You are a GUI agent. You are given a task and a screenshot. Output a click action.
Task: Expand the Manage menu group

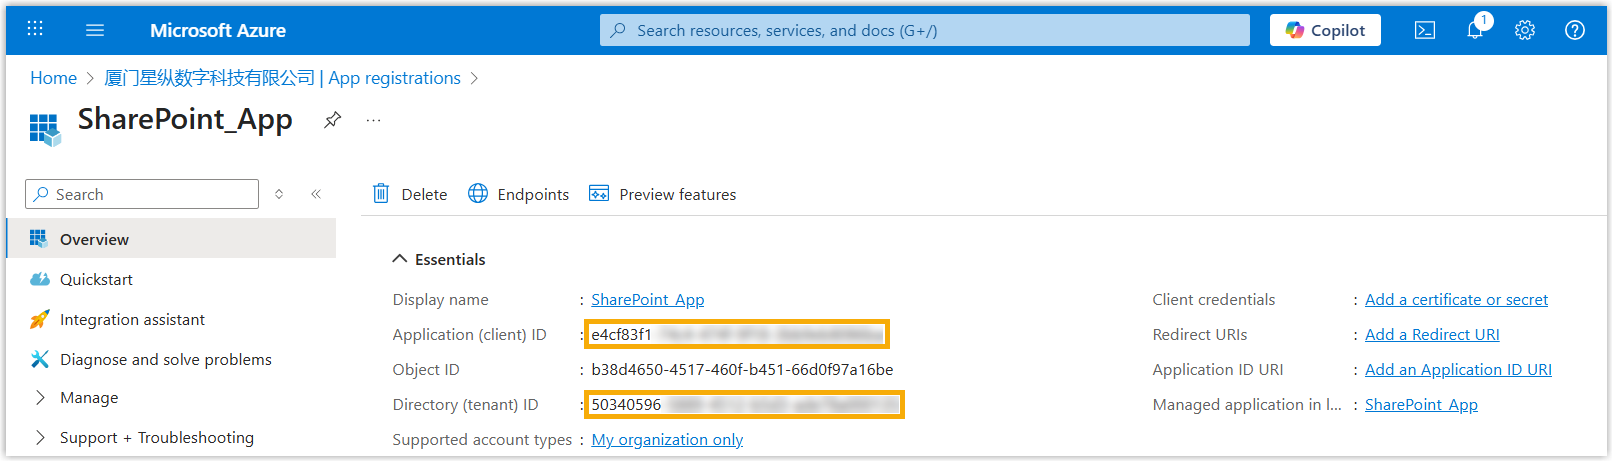click(41, 398)
